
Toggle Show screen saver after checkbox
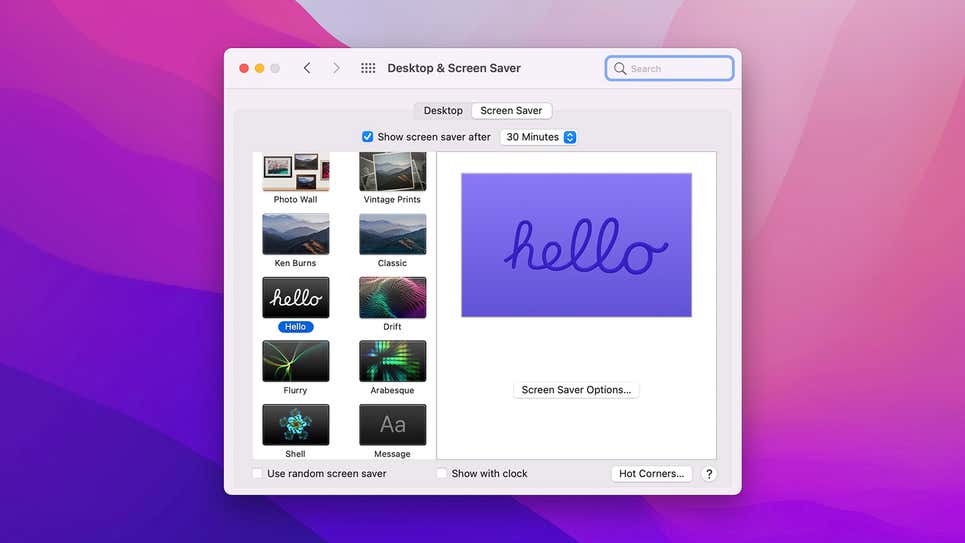click(367, 137)
